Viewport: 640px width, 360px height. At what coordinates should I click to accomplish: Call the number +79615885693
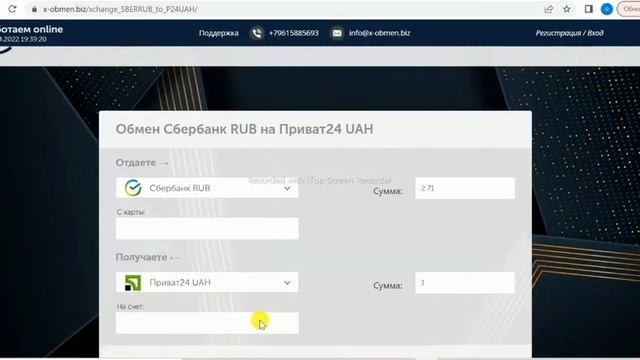point(293,33)
